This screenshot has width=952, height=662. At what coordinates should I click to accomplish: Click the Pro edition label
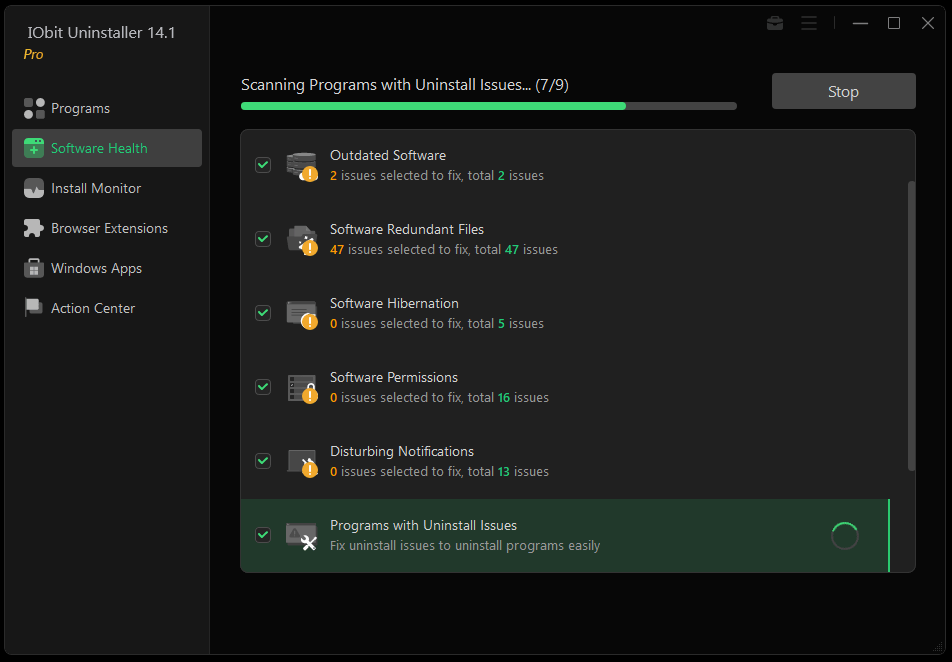(33, 55)
